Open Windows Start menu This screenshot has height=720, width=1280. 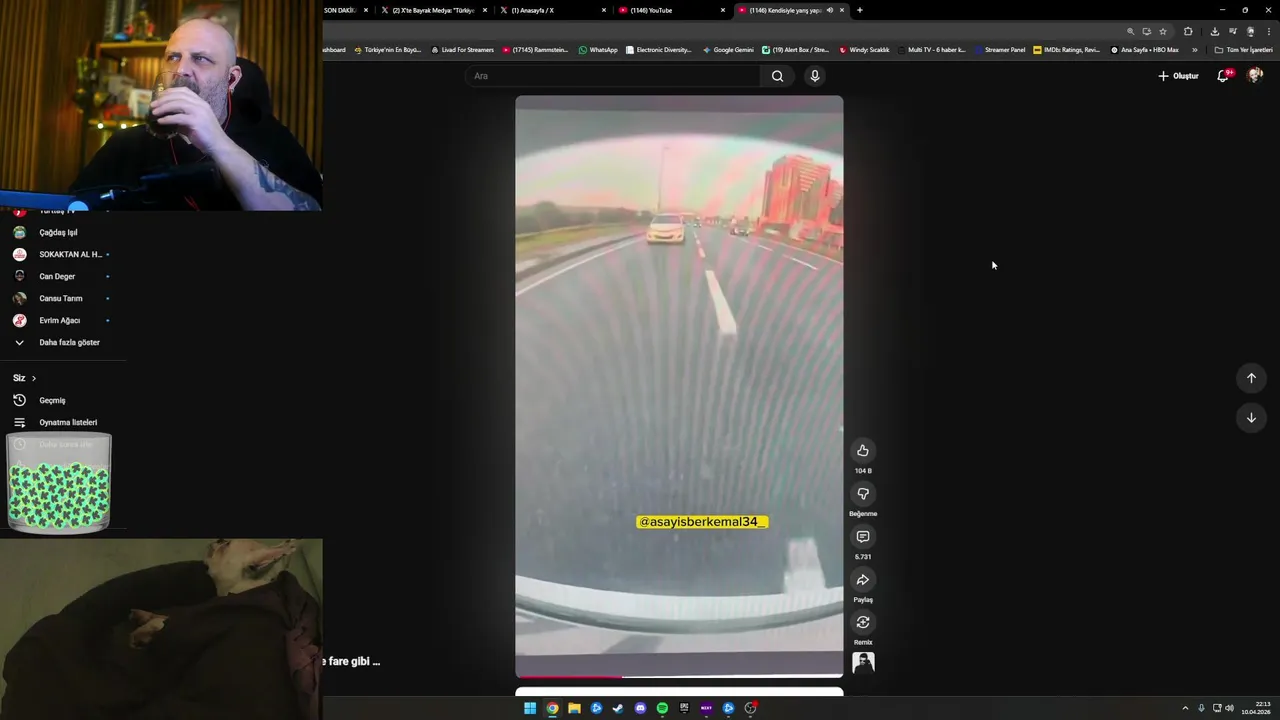530,708
